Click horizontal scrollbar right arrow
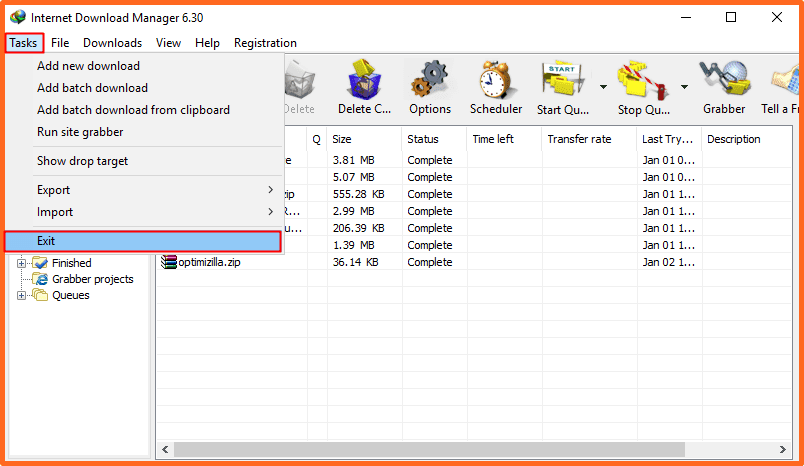Viewport: 804px width, 466px height. click(x=782, y=450)
